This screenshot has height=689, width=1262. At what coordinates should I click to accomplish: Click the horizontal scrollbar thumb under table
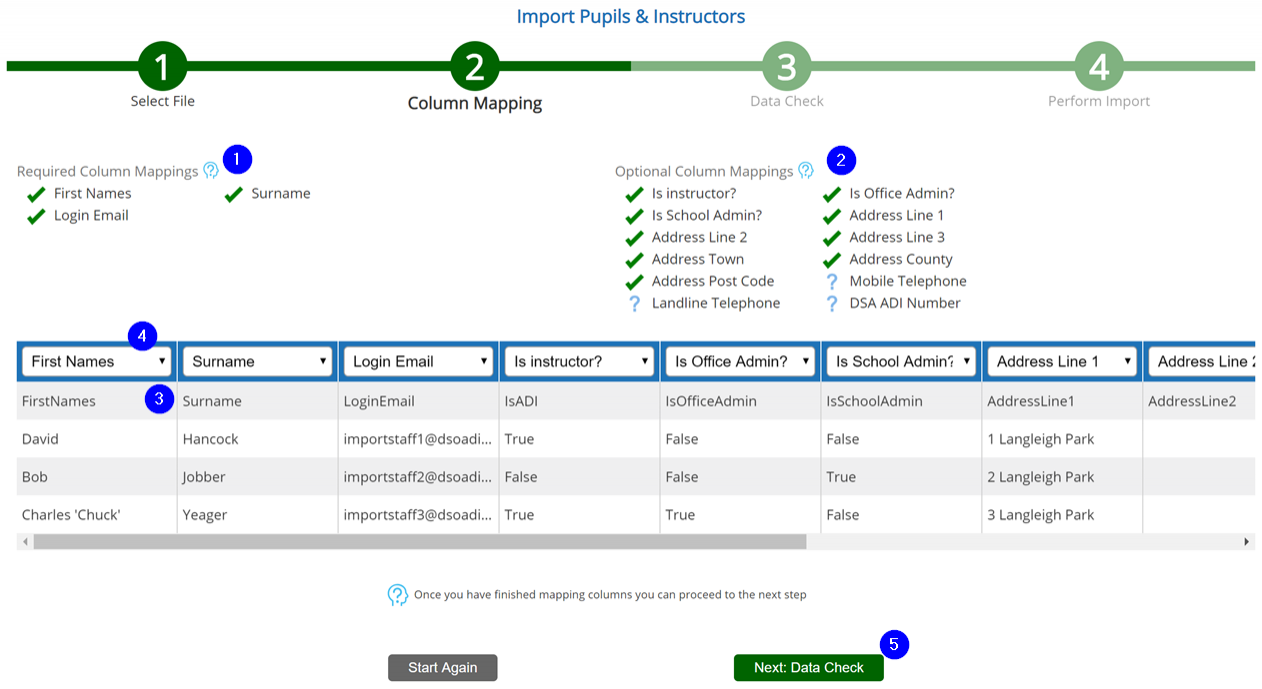coord(420,541)
